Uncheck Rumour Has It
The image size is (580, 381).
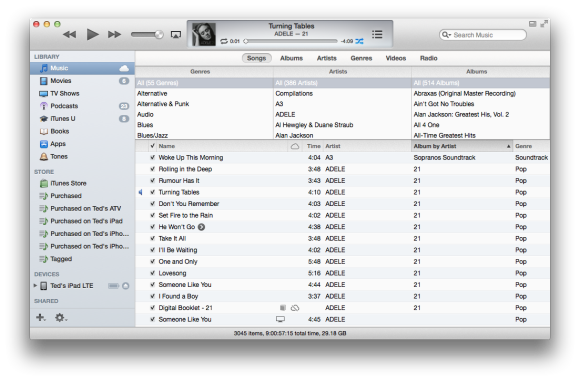click(152, 181)
